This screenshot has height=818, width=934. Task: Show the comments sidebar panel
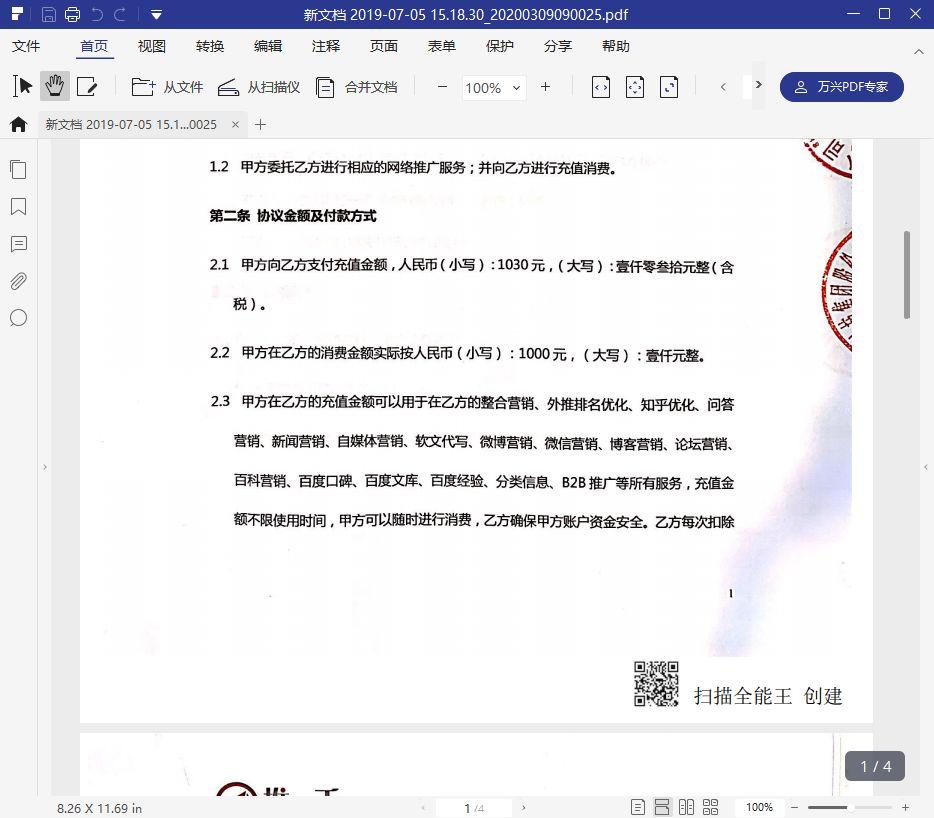click(18, 244)
